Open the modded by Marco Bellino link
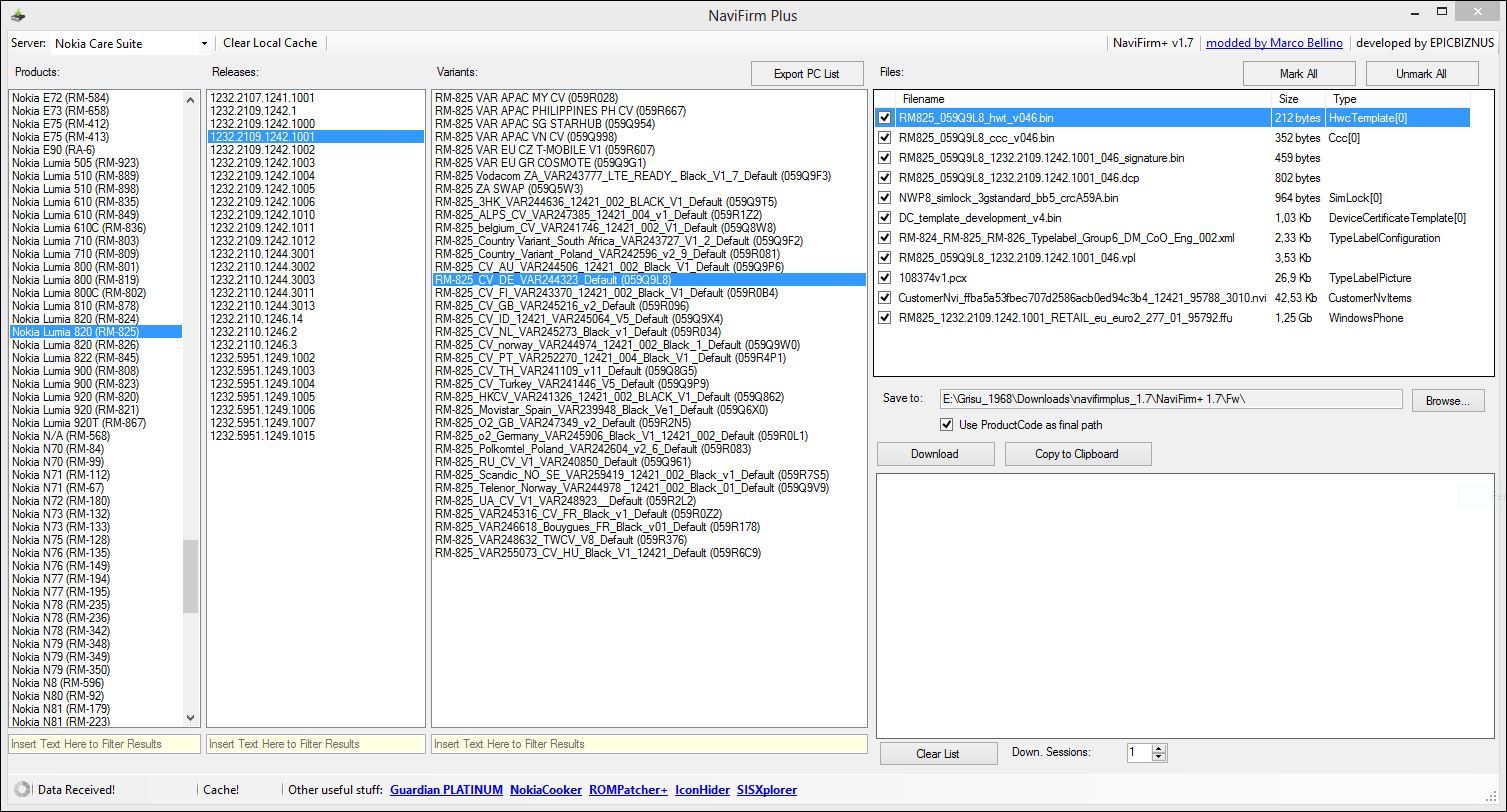This screenshot has height=812, width=1507. coord(1273,43)
